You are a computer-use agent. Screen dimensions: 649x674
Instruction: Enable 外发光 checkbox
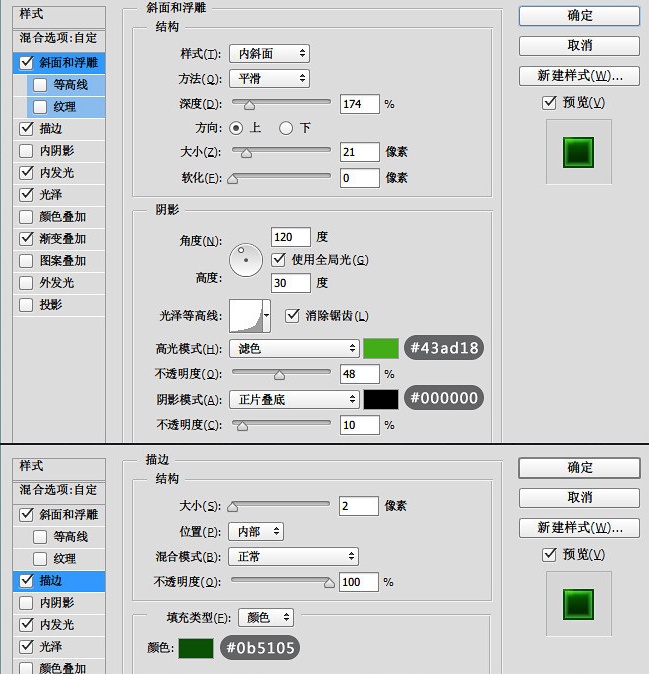click(27, 283)
